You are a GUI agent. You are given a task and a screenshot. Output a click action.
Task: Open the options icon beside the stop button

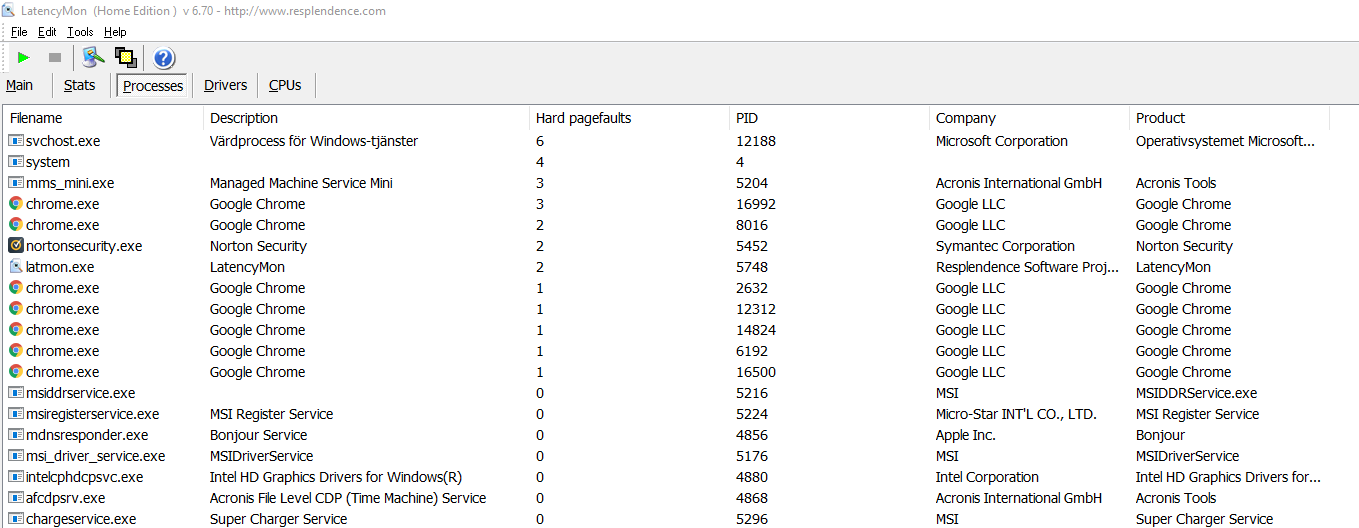tap(94, 58)
